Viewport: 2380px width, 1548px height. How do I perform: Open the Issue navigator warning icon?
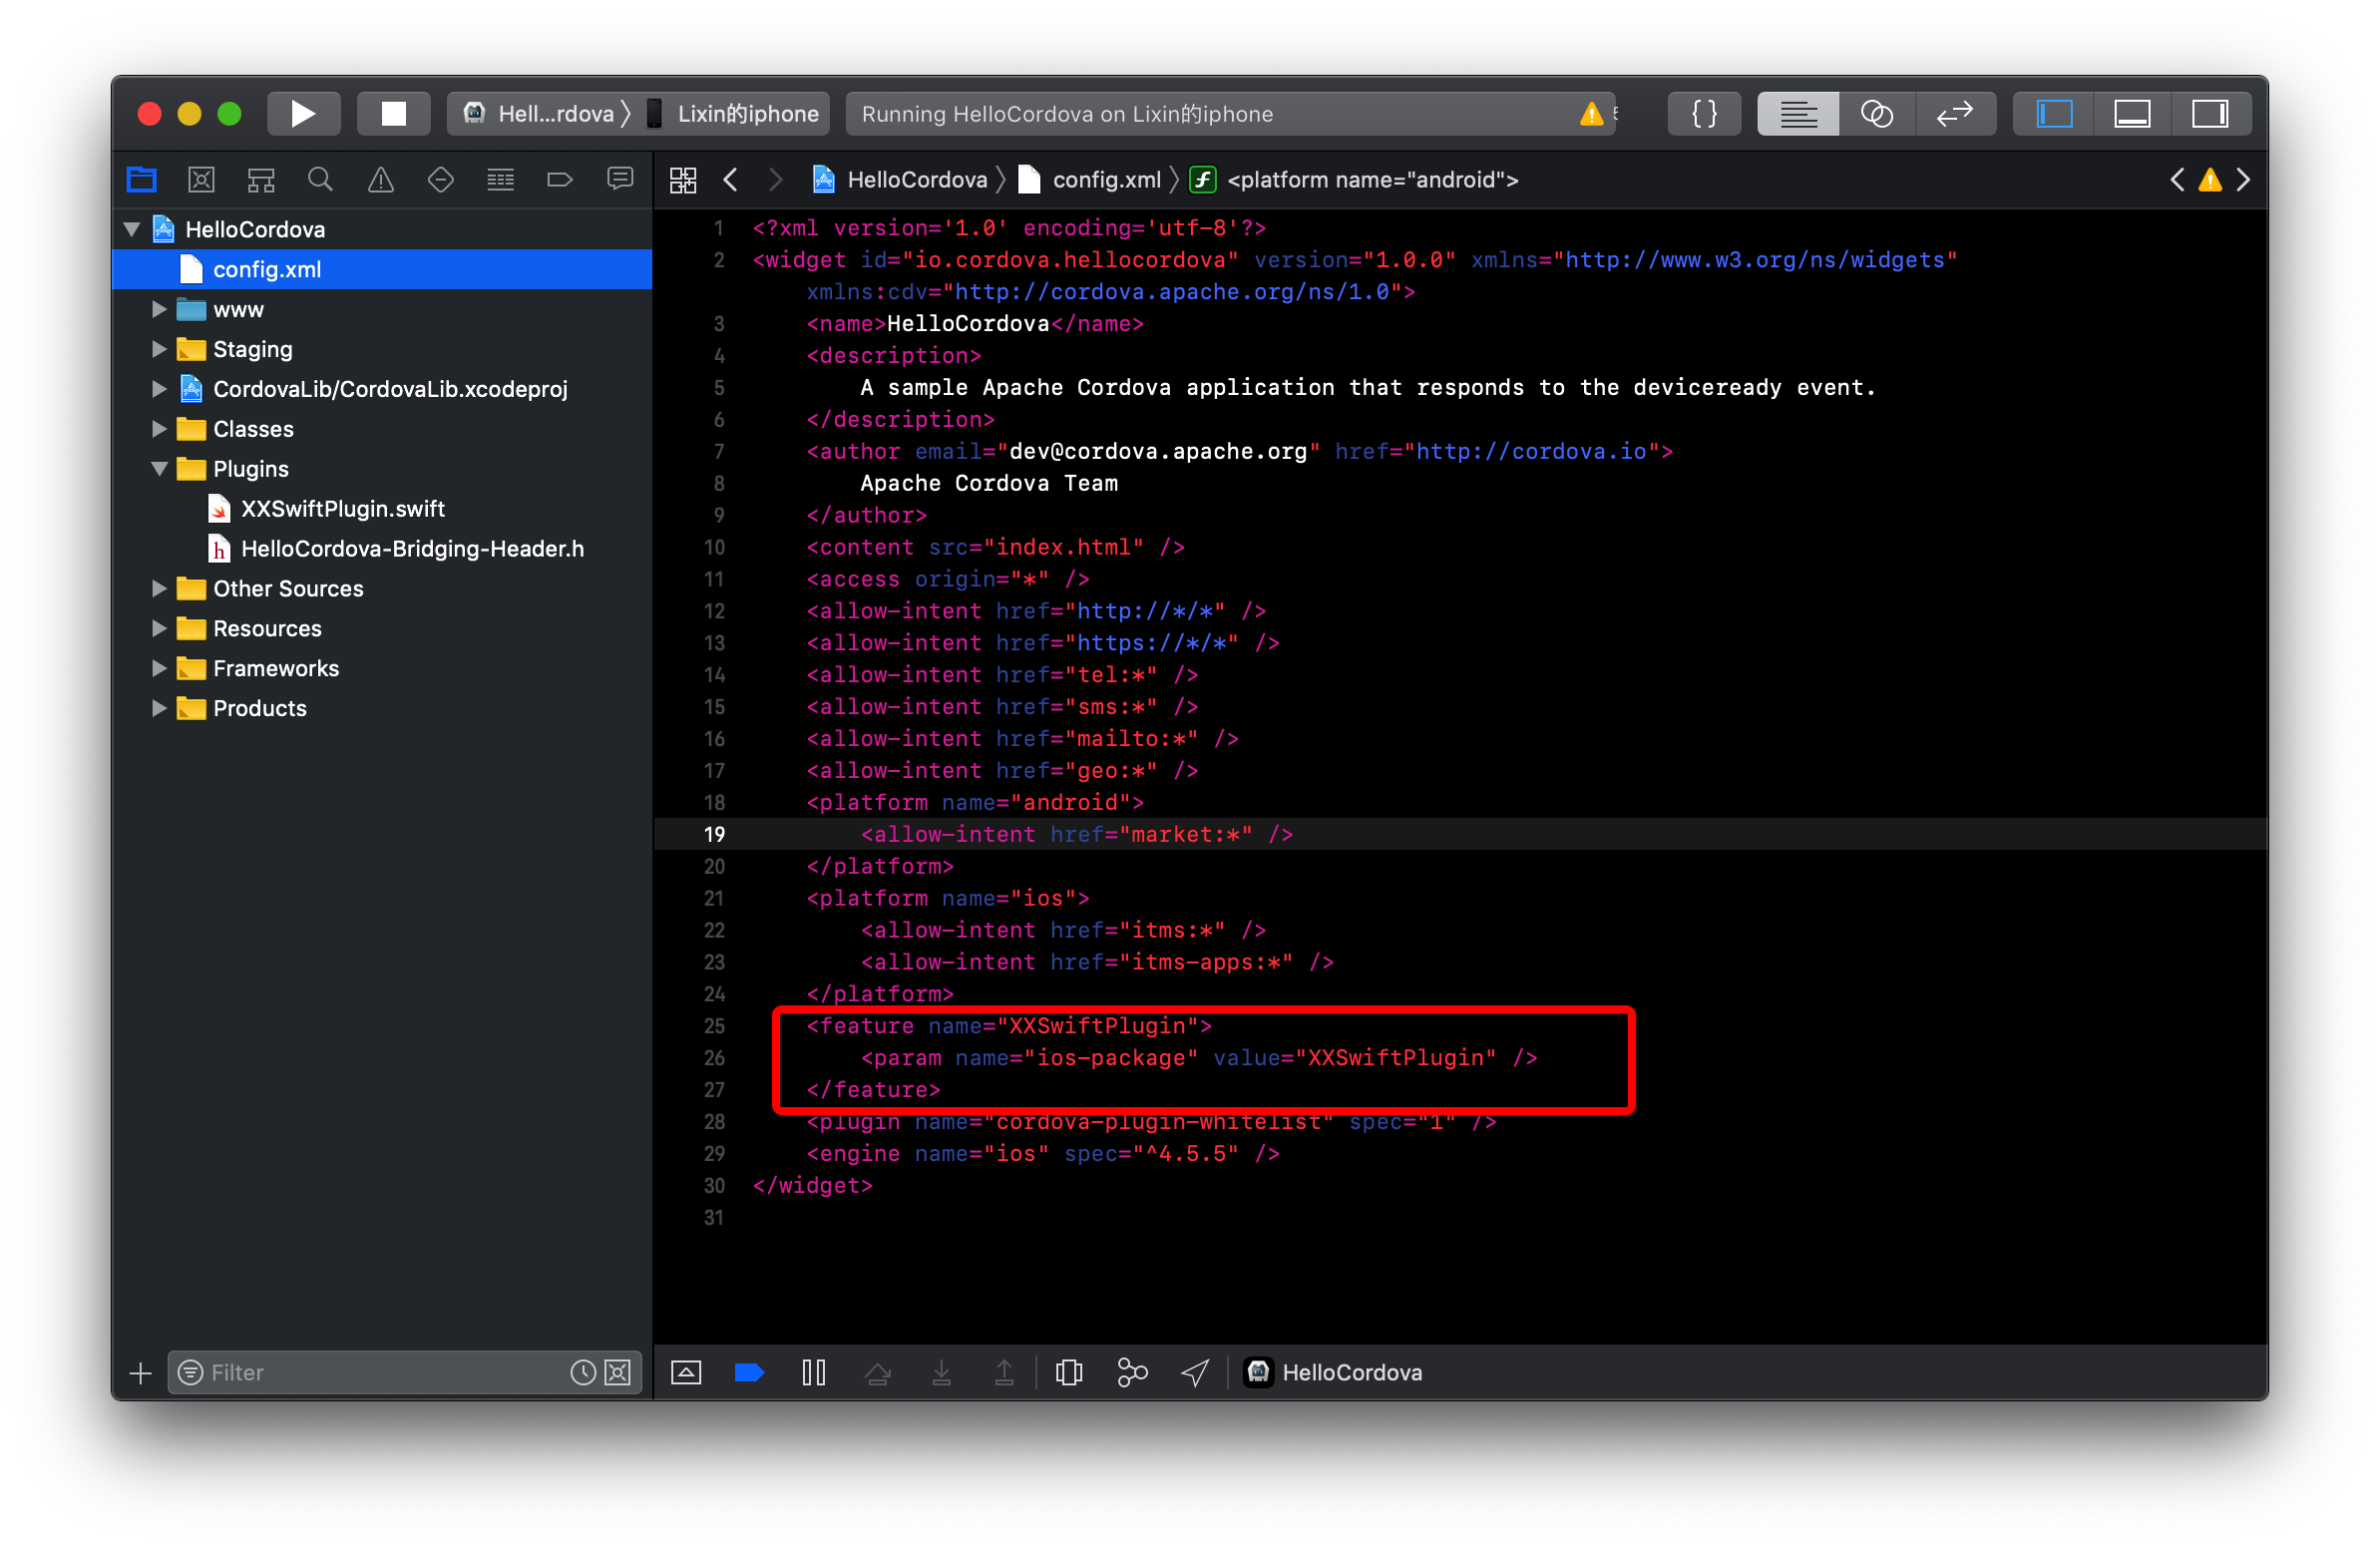[380, 180]
